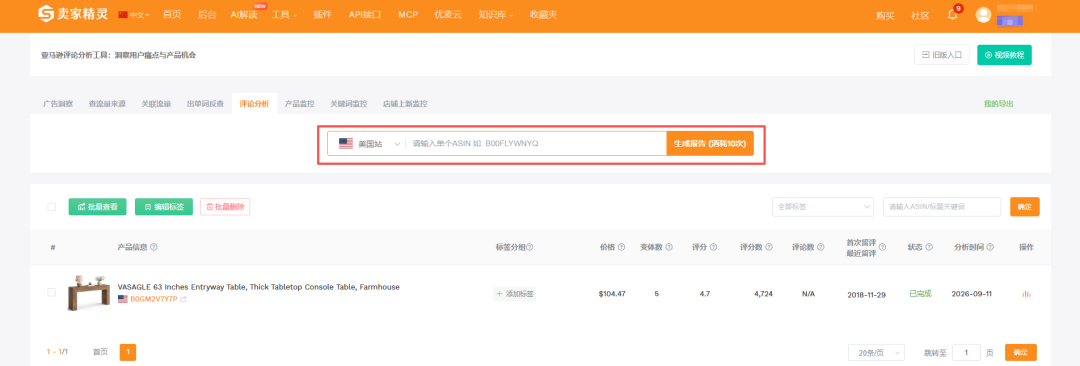Screen dimensions: 1080x366
Task: Click the 编辑标签 button
Action: [x=164, y=207]
